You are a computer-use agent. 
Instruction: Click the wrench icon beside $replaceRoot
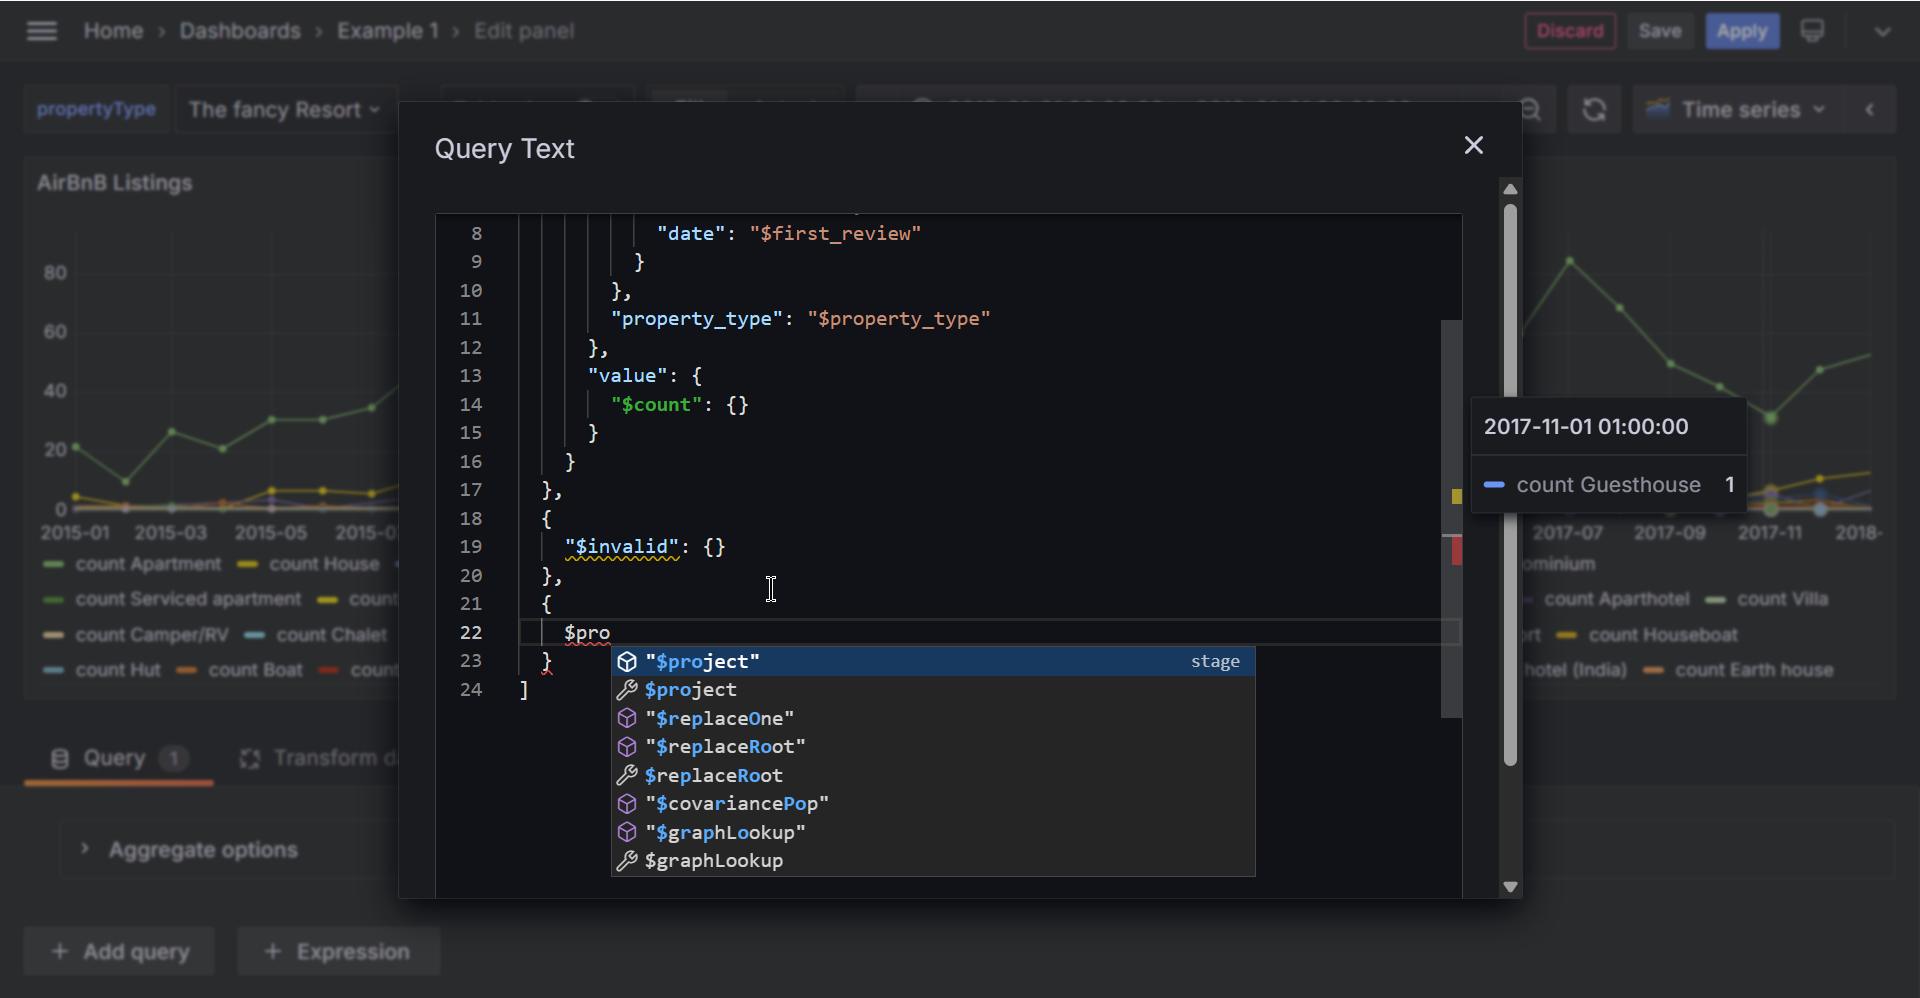coord(627,776)
